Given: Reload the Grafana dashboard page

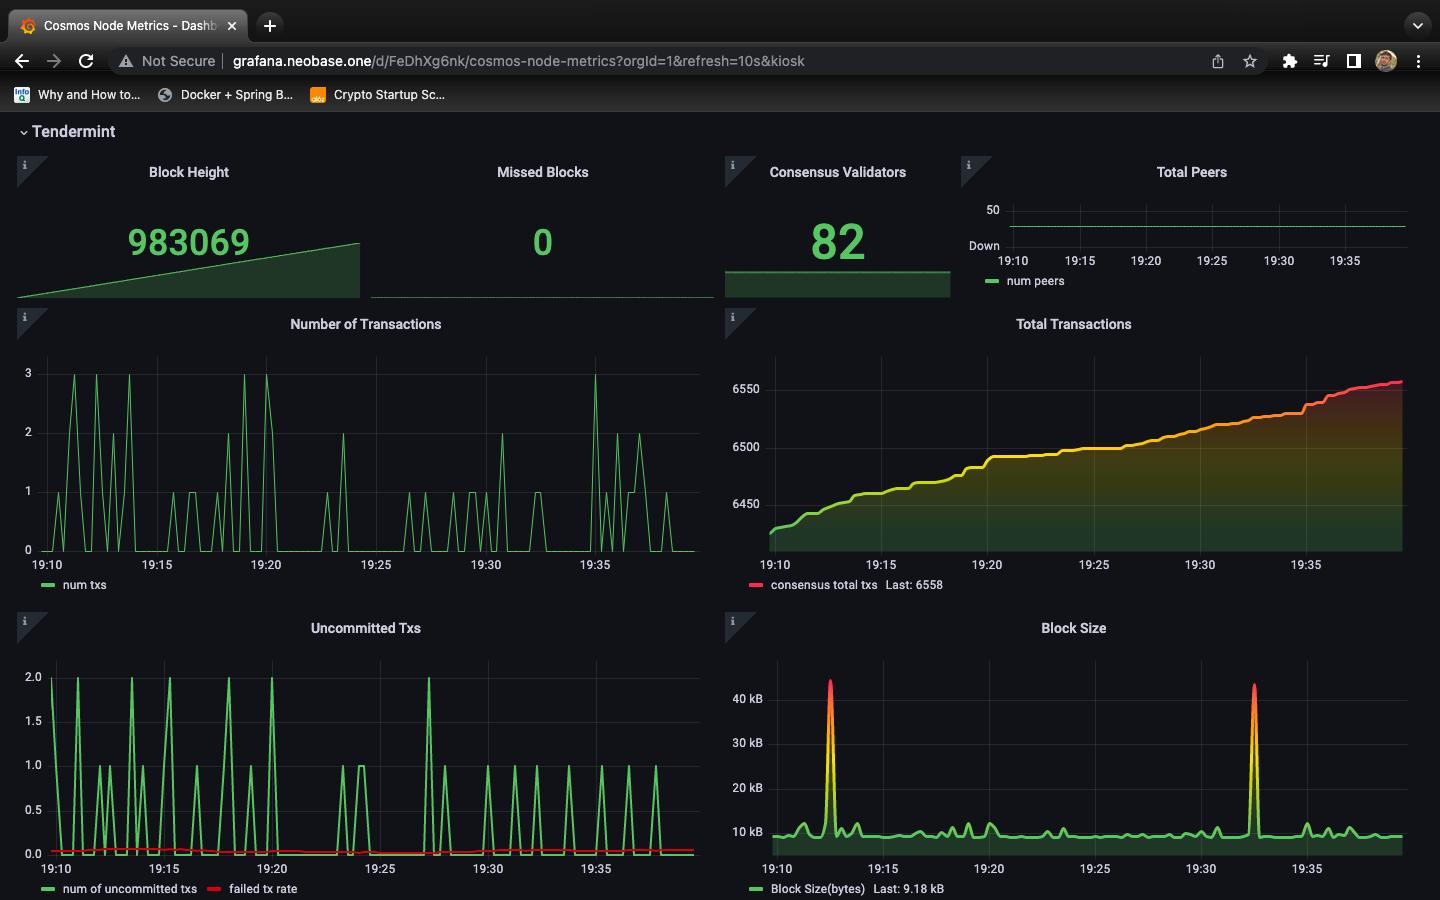Looking at the screenshot, I should pyautogui.click(x=86, y=61).
